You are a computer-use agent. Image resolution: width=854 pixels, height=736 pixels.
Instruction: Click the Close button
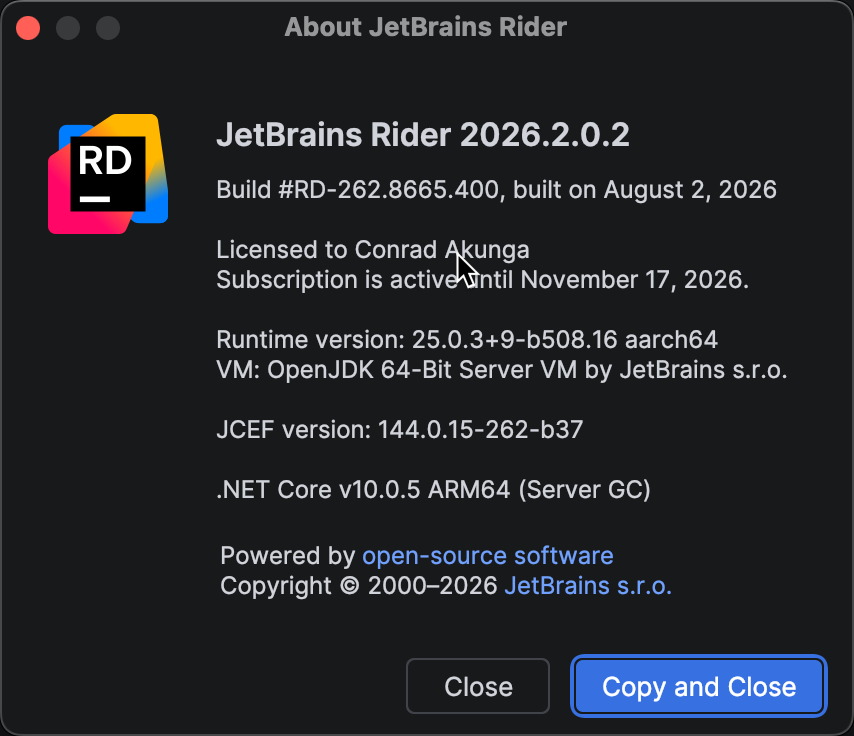tap(478, 686)
